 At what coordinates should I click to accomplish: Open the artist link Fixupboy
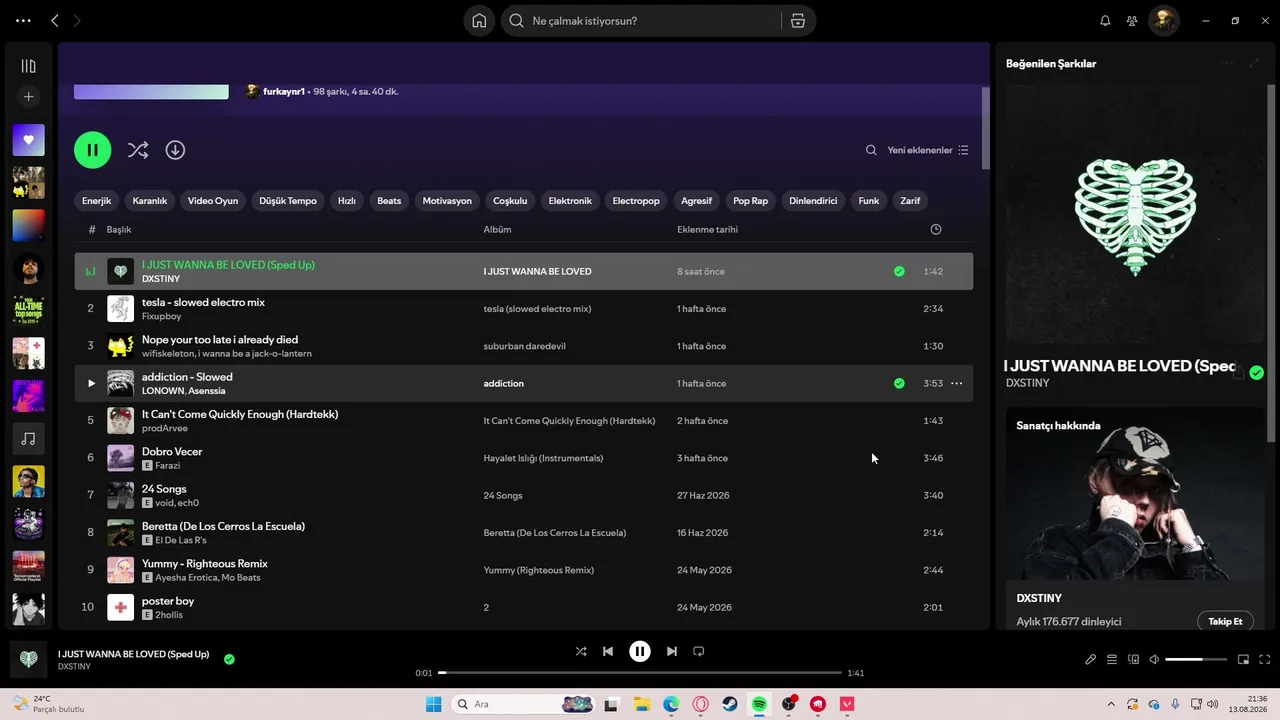162,316
